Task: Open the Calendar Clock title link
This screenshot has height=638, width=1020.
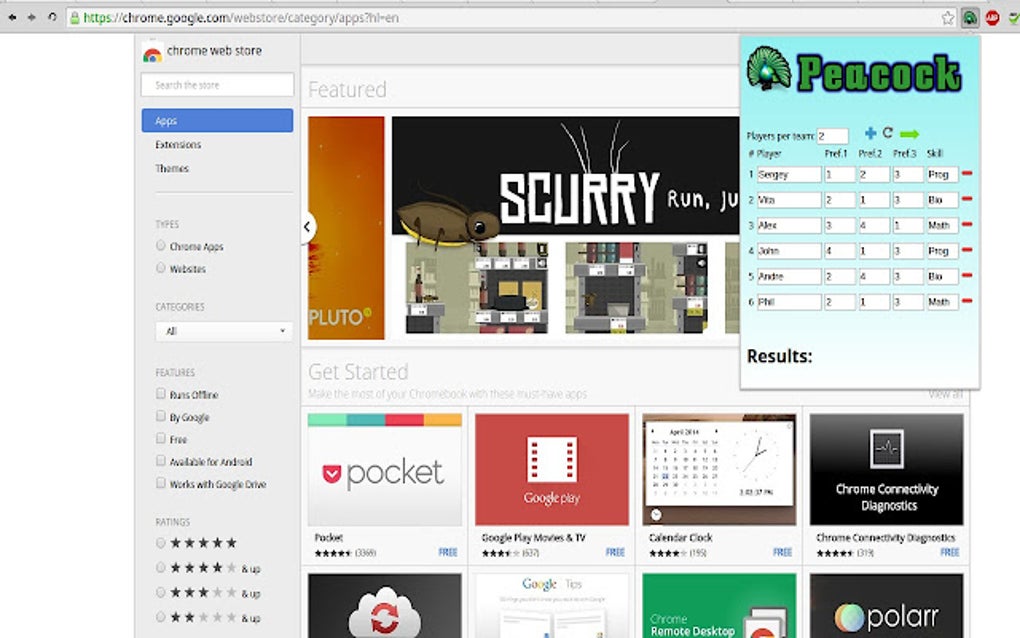Action: point(680,538)
